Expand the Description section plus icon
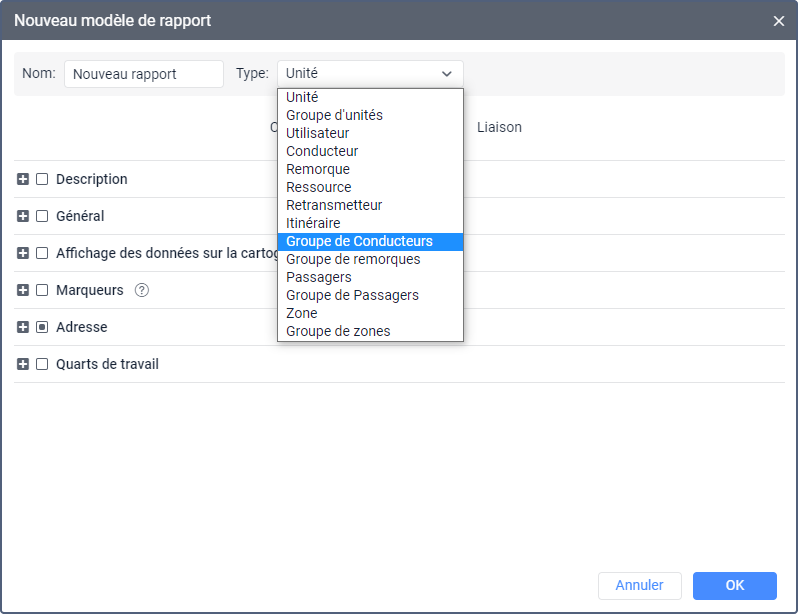 [23, 179]
